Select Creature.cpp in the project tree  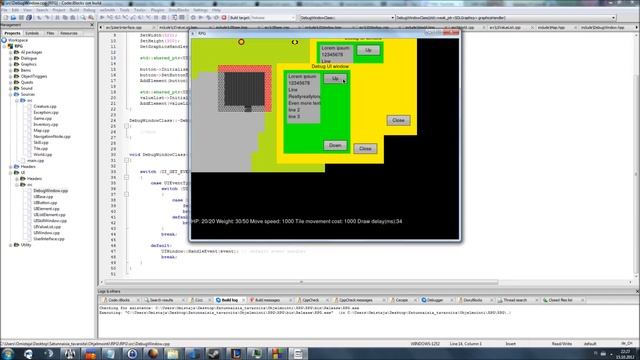(x=45, y=107)
